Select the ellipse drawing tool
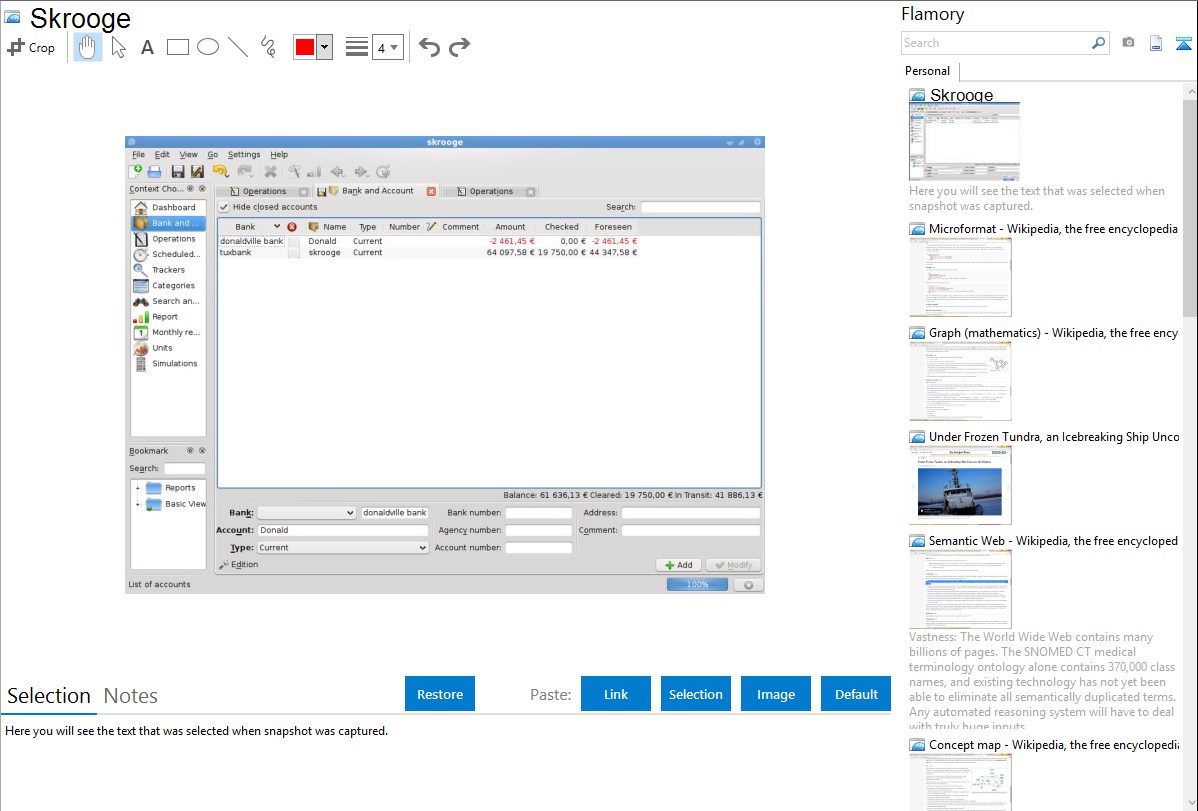 [208, 47]
